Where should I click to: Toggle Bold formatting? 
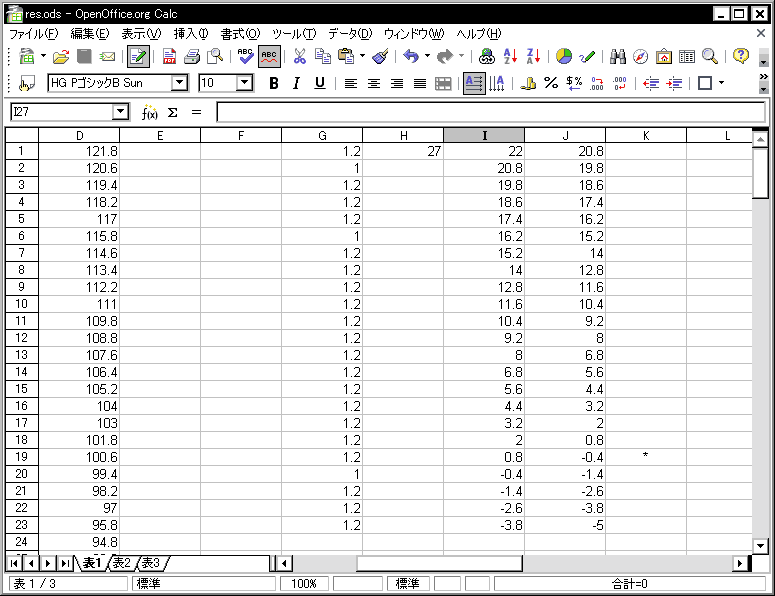tap(274, 84)
